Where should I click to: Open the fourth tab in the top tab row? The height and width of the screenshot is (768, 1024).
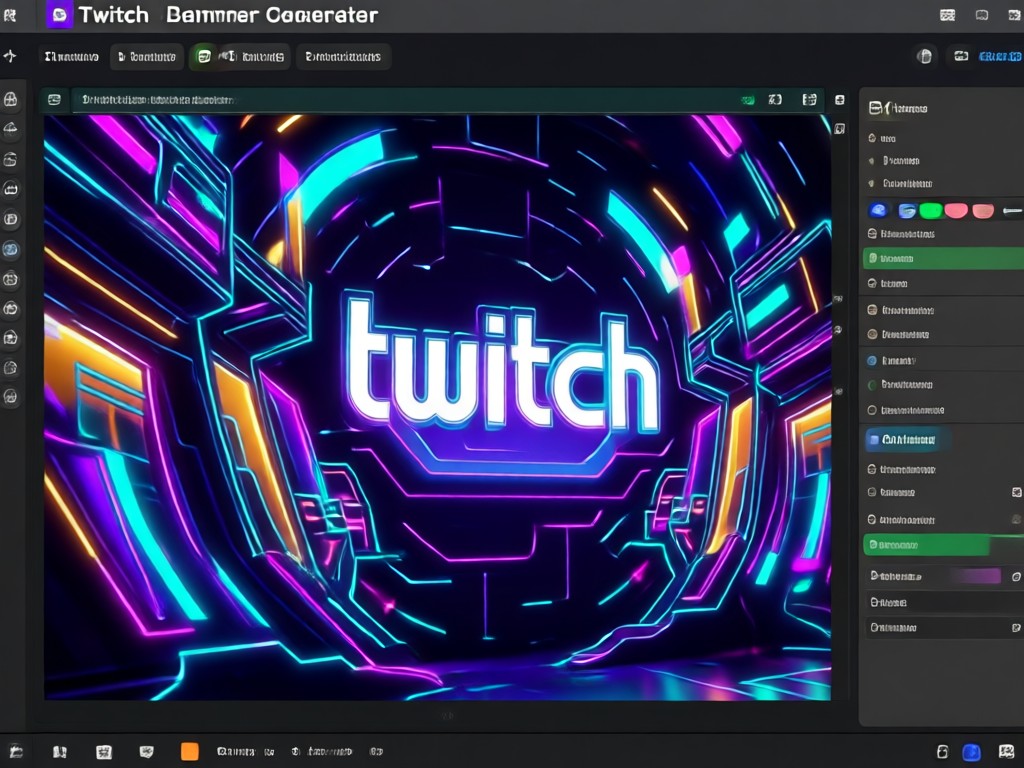344,57
